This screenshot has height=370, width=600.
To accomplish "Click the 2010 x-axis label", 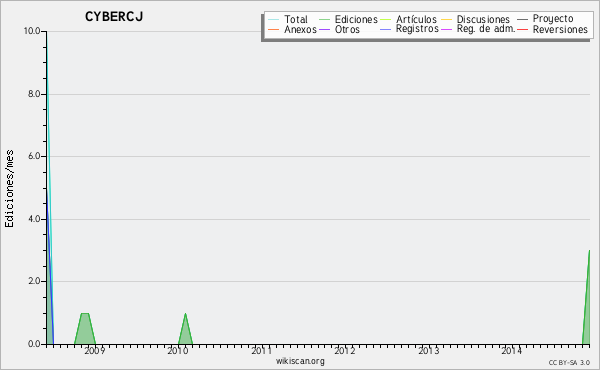I will click(x=178, y=350).
